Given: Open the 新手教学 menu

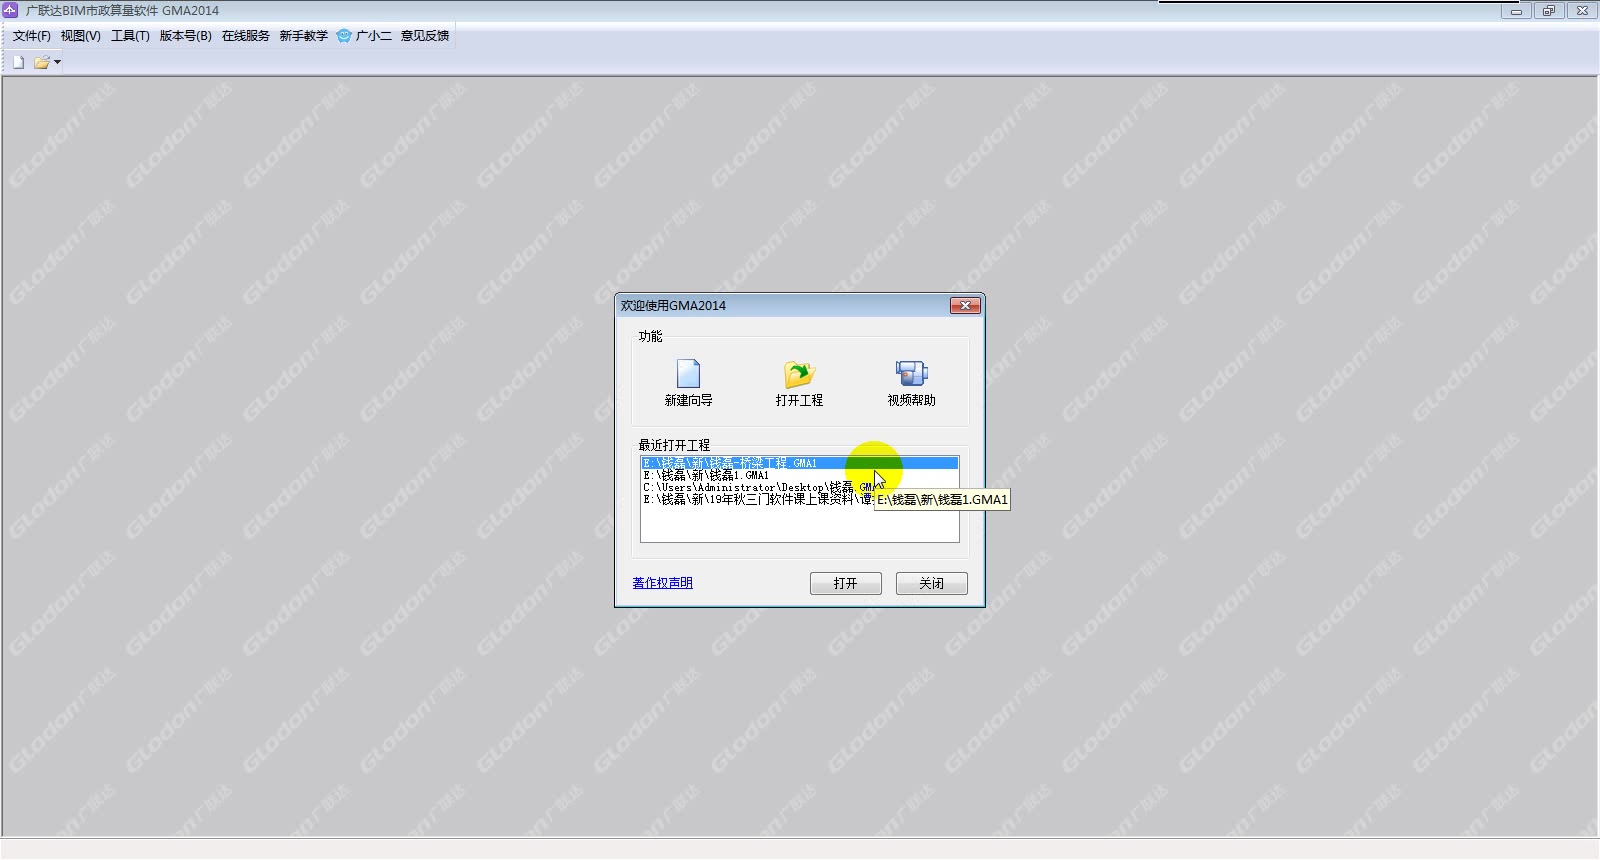Looking at the screenshot, I should click(303, 36).
